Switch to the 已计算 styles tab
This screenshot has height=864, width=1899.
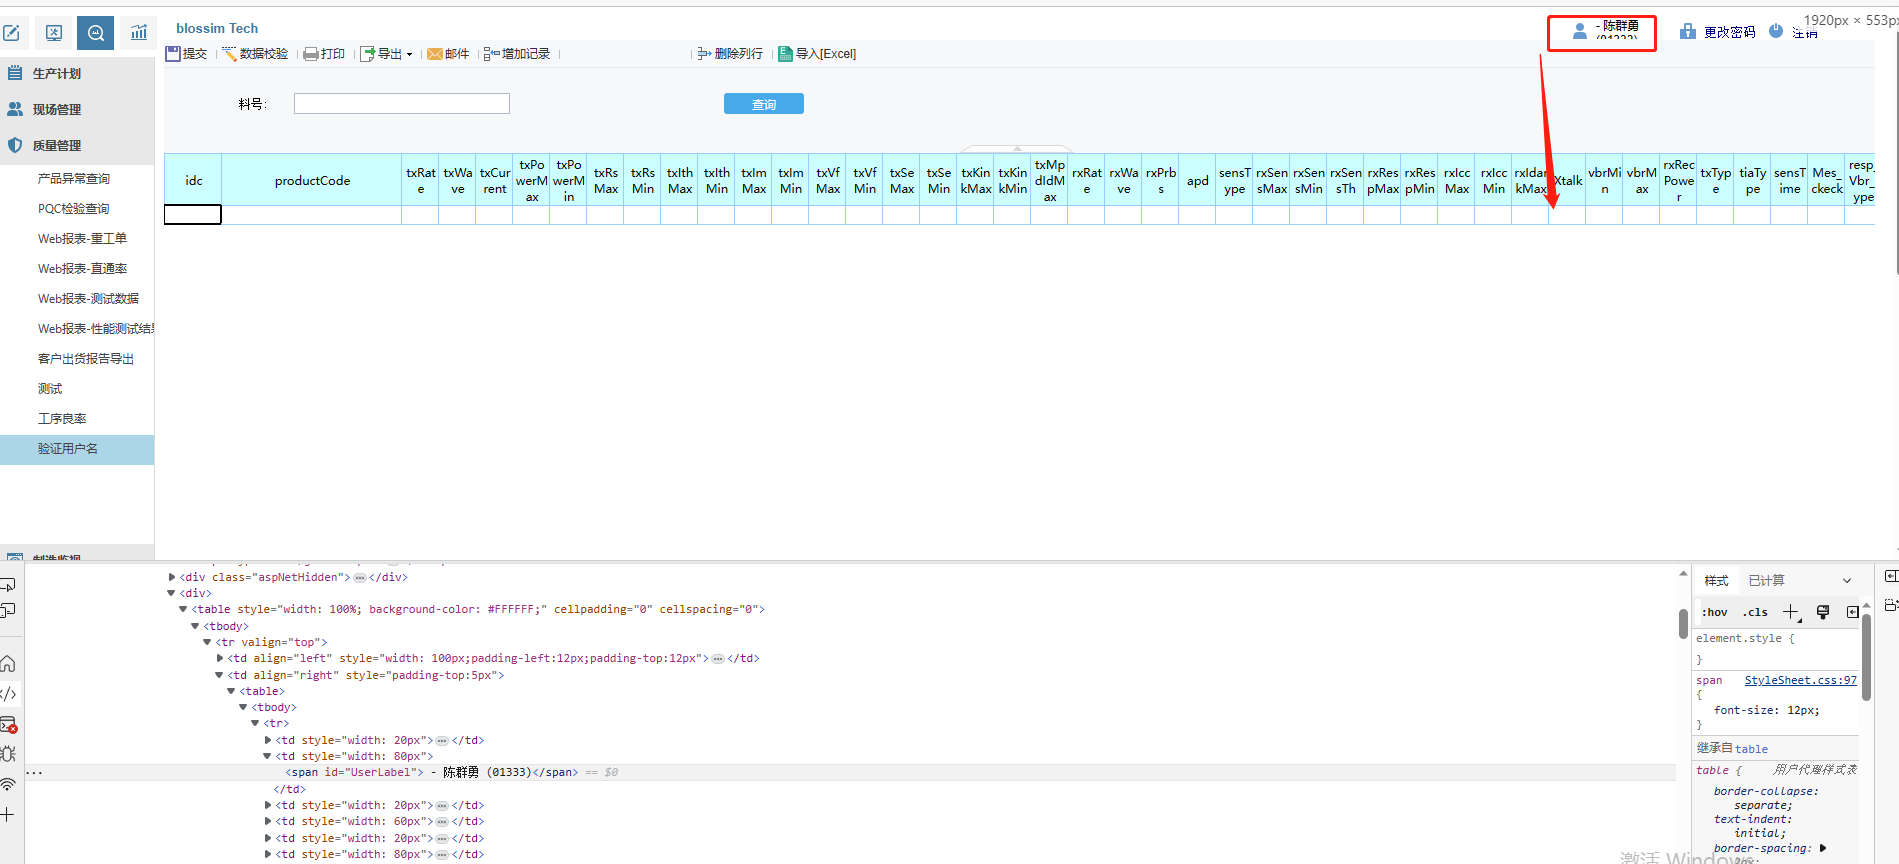1766,581
